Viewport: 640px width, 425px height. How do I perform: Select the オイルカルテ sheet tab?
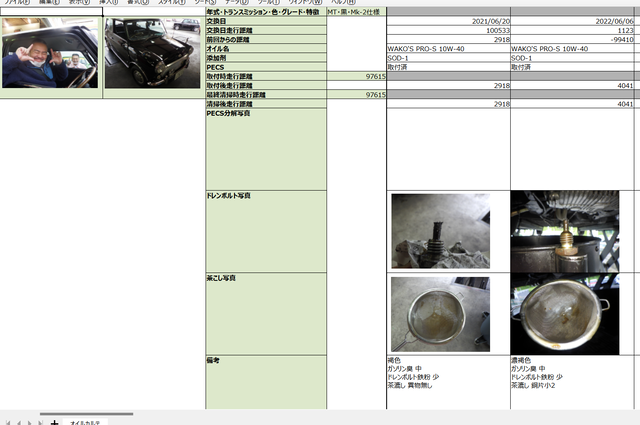(x=85, y=423)
